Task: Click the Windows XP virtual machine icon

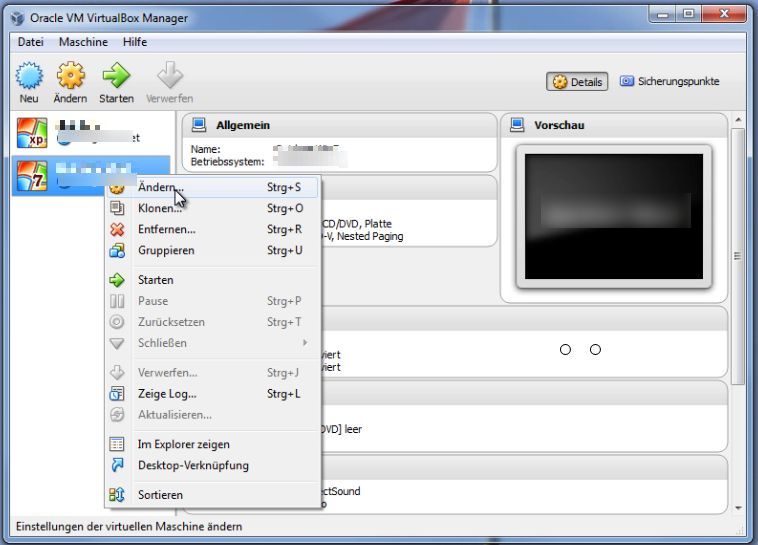Action: [33, 135]
